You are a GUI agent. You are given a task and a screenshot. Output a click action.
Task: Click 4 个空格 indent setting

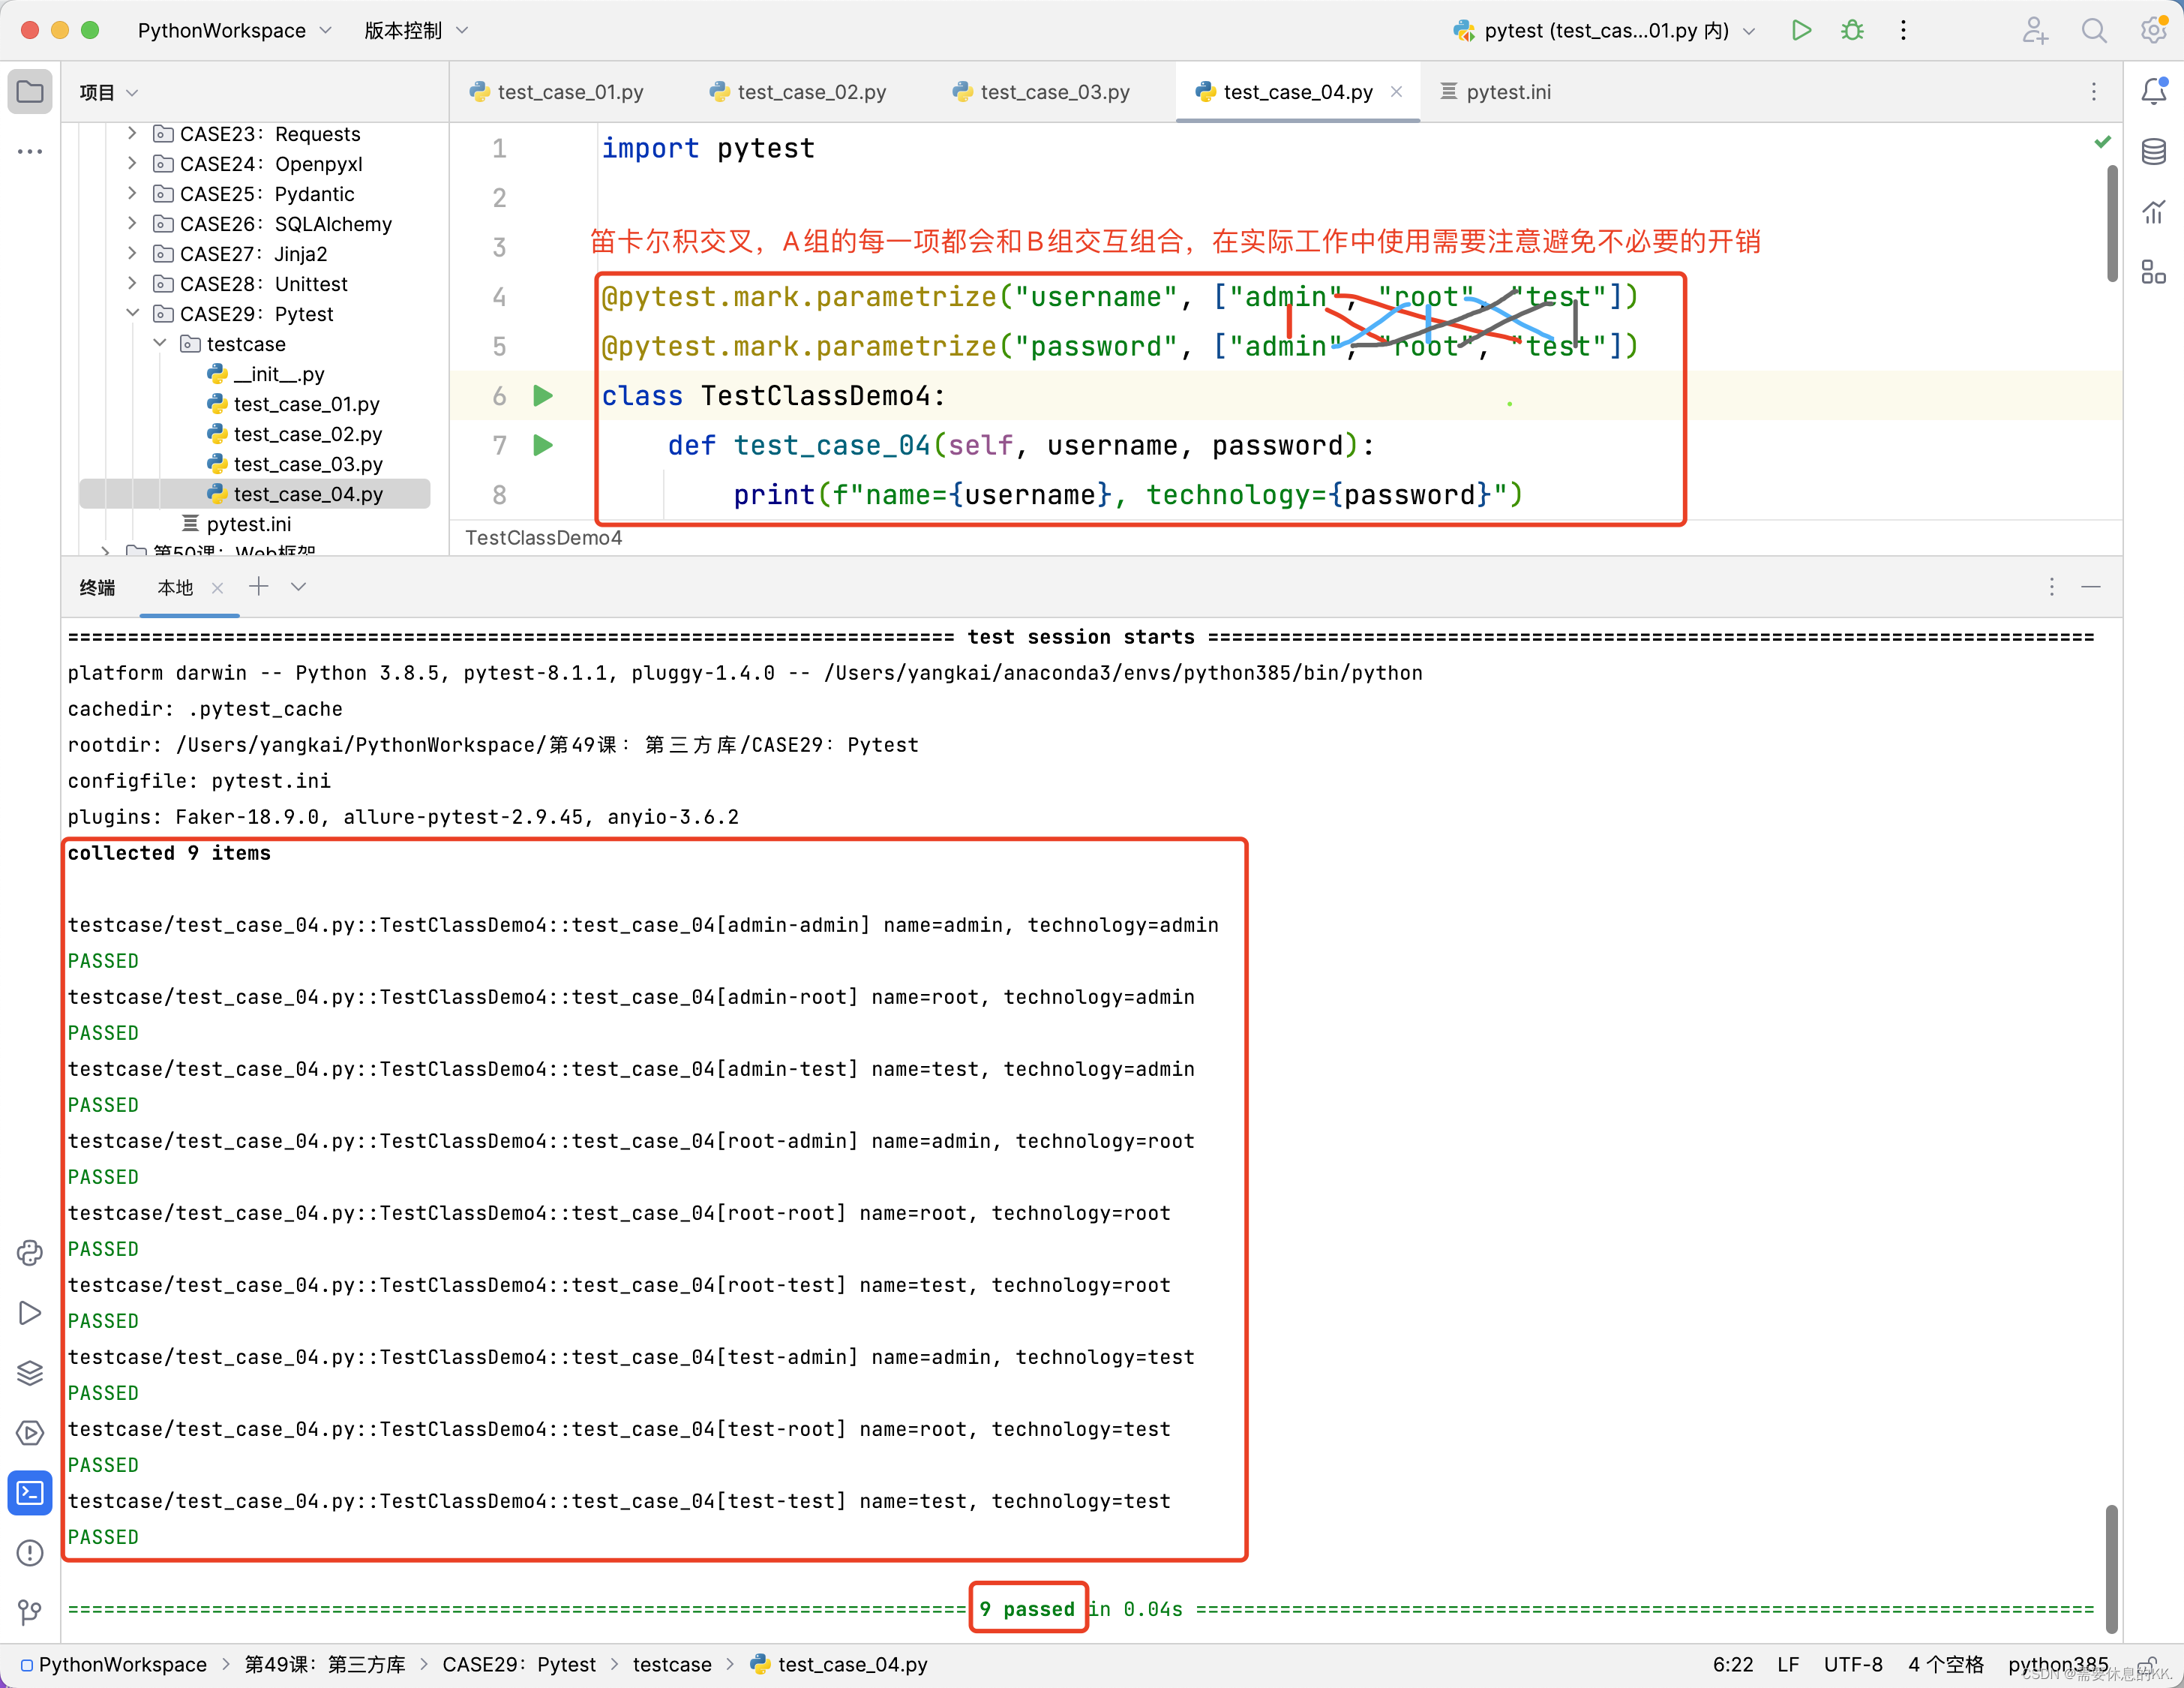coord(1945,1664)
